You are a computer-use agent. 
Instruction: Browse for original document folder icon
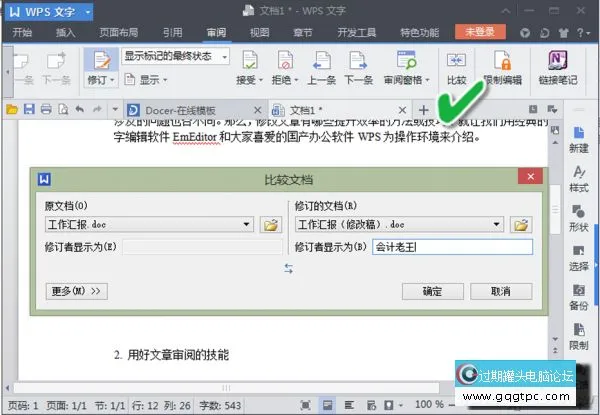tap(271, 225)
